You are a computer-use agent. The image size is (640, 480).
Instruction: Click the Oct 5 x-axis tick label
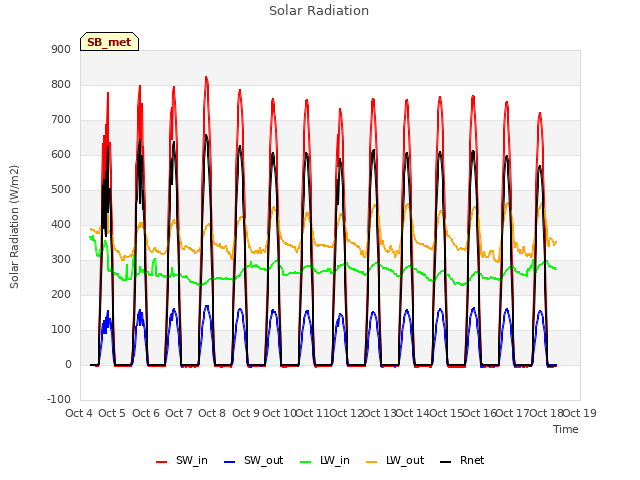pyautogui.click(x=112, y=413)
